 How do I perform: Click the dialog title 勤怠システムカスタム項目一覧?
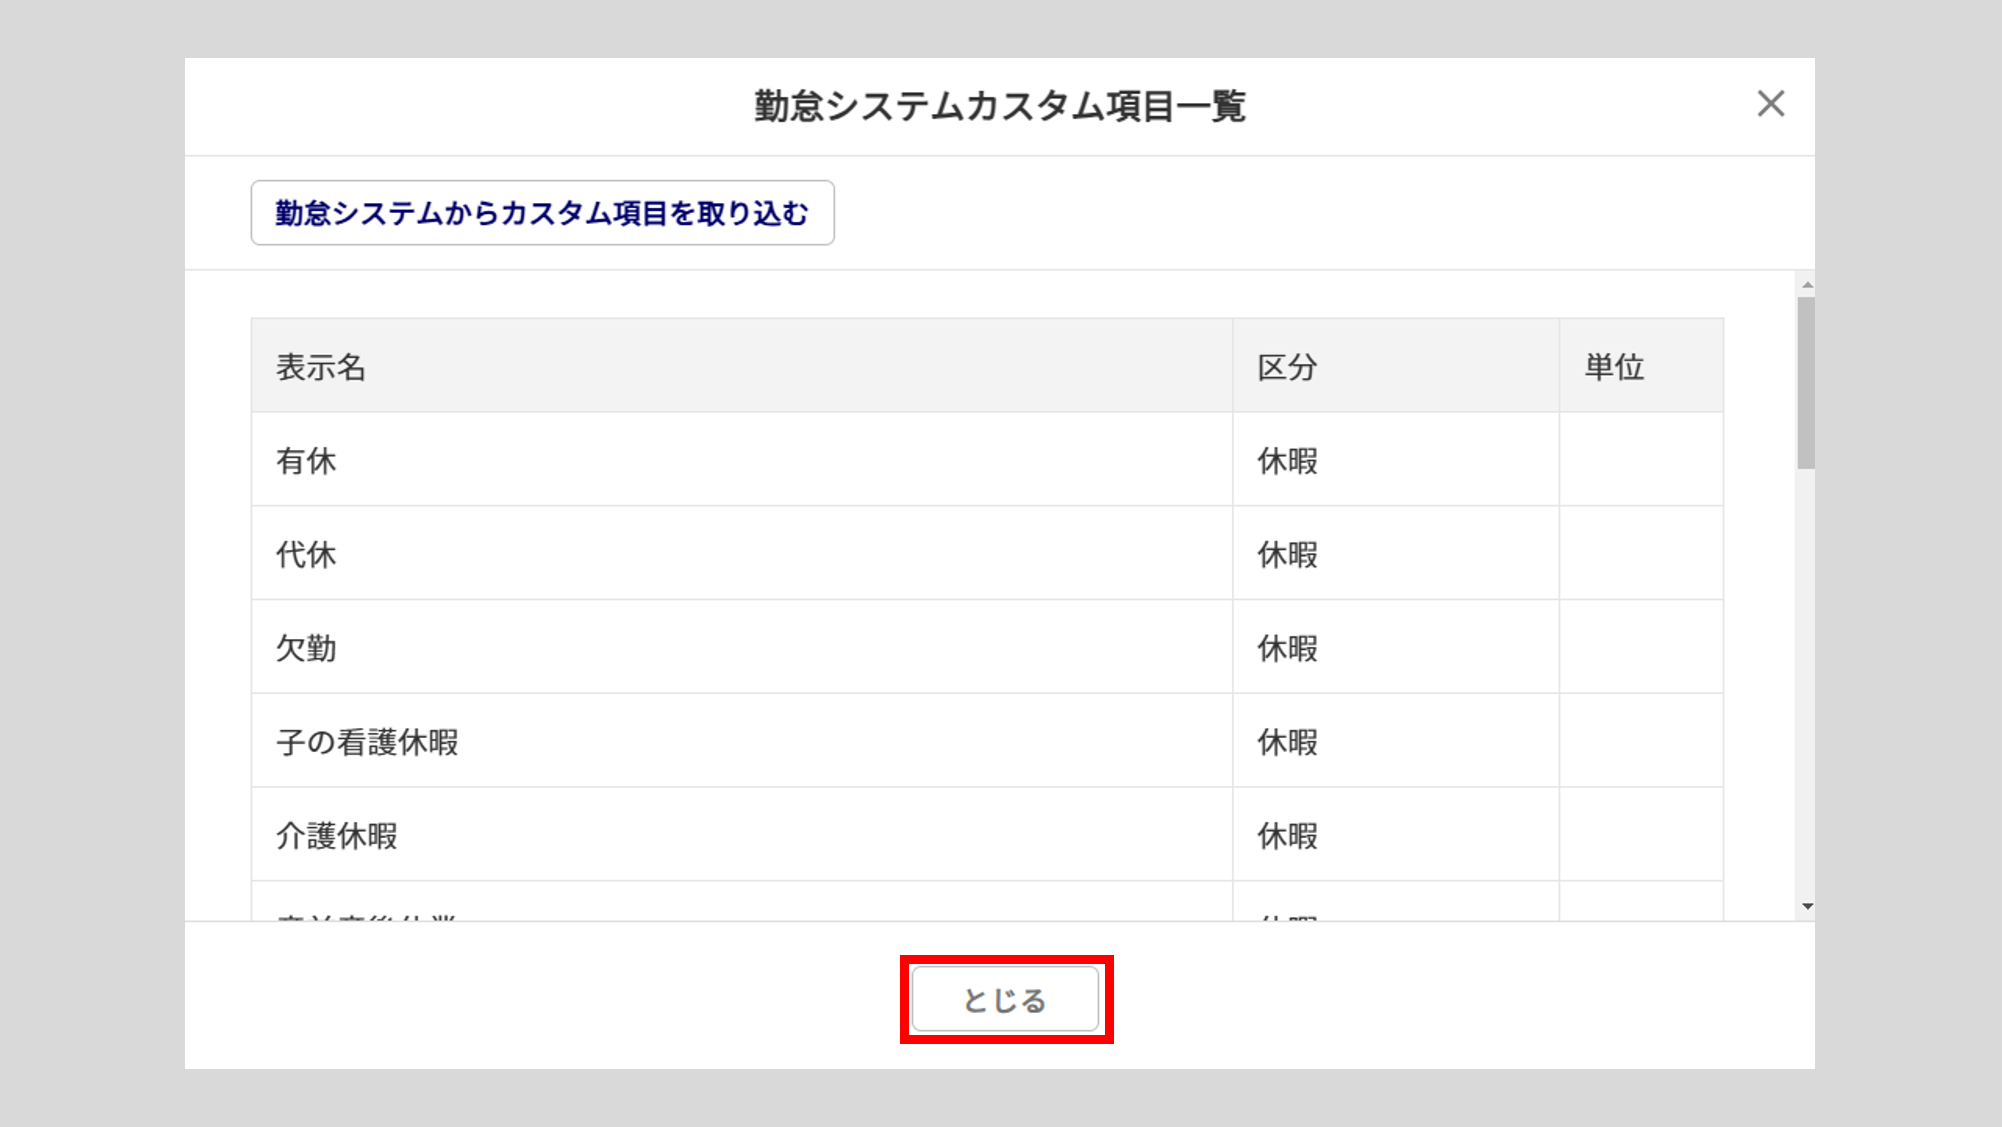point(1000,106)
